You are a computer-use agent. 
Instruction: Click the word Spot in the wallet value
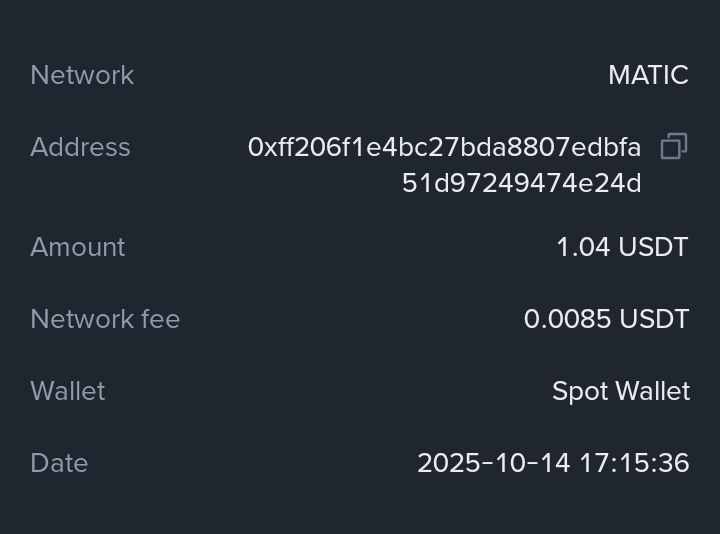574,391
